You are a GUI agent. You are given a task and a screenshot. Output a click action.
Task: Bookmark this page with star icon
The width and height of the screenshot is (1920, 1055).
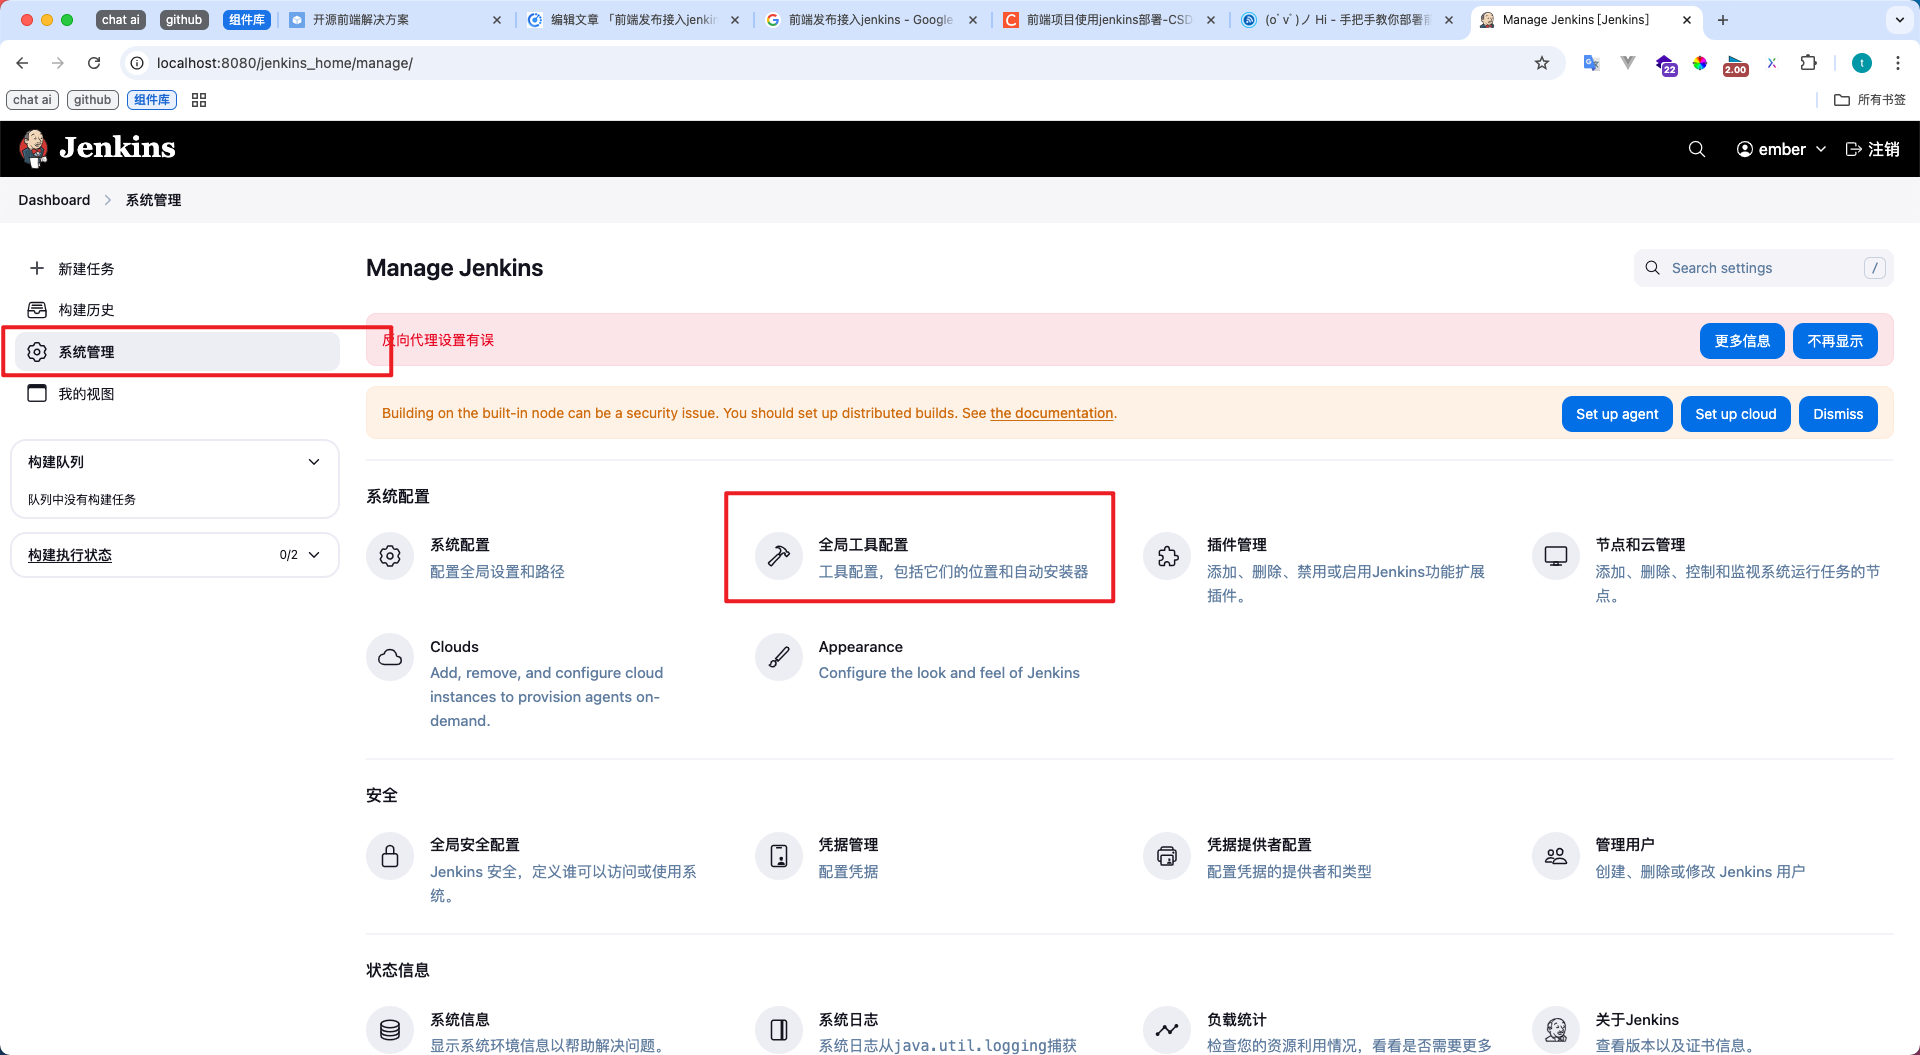coord(1542,63)
